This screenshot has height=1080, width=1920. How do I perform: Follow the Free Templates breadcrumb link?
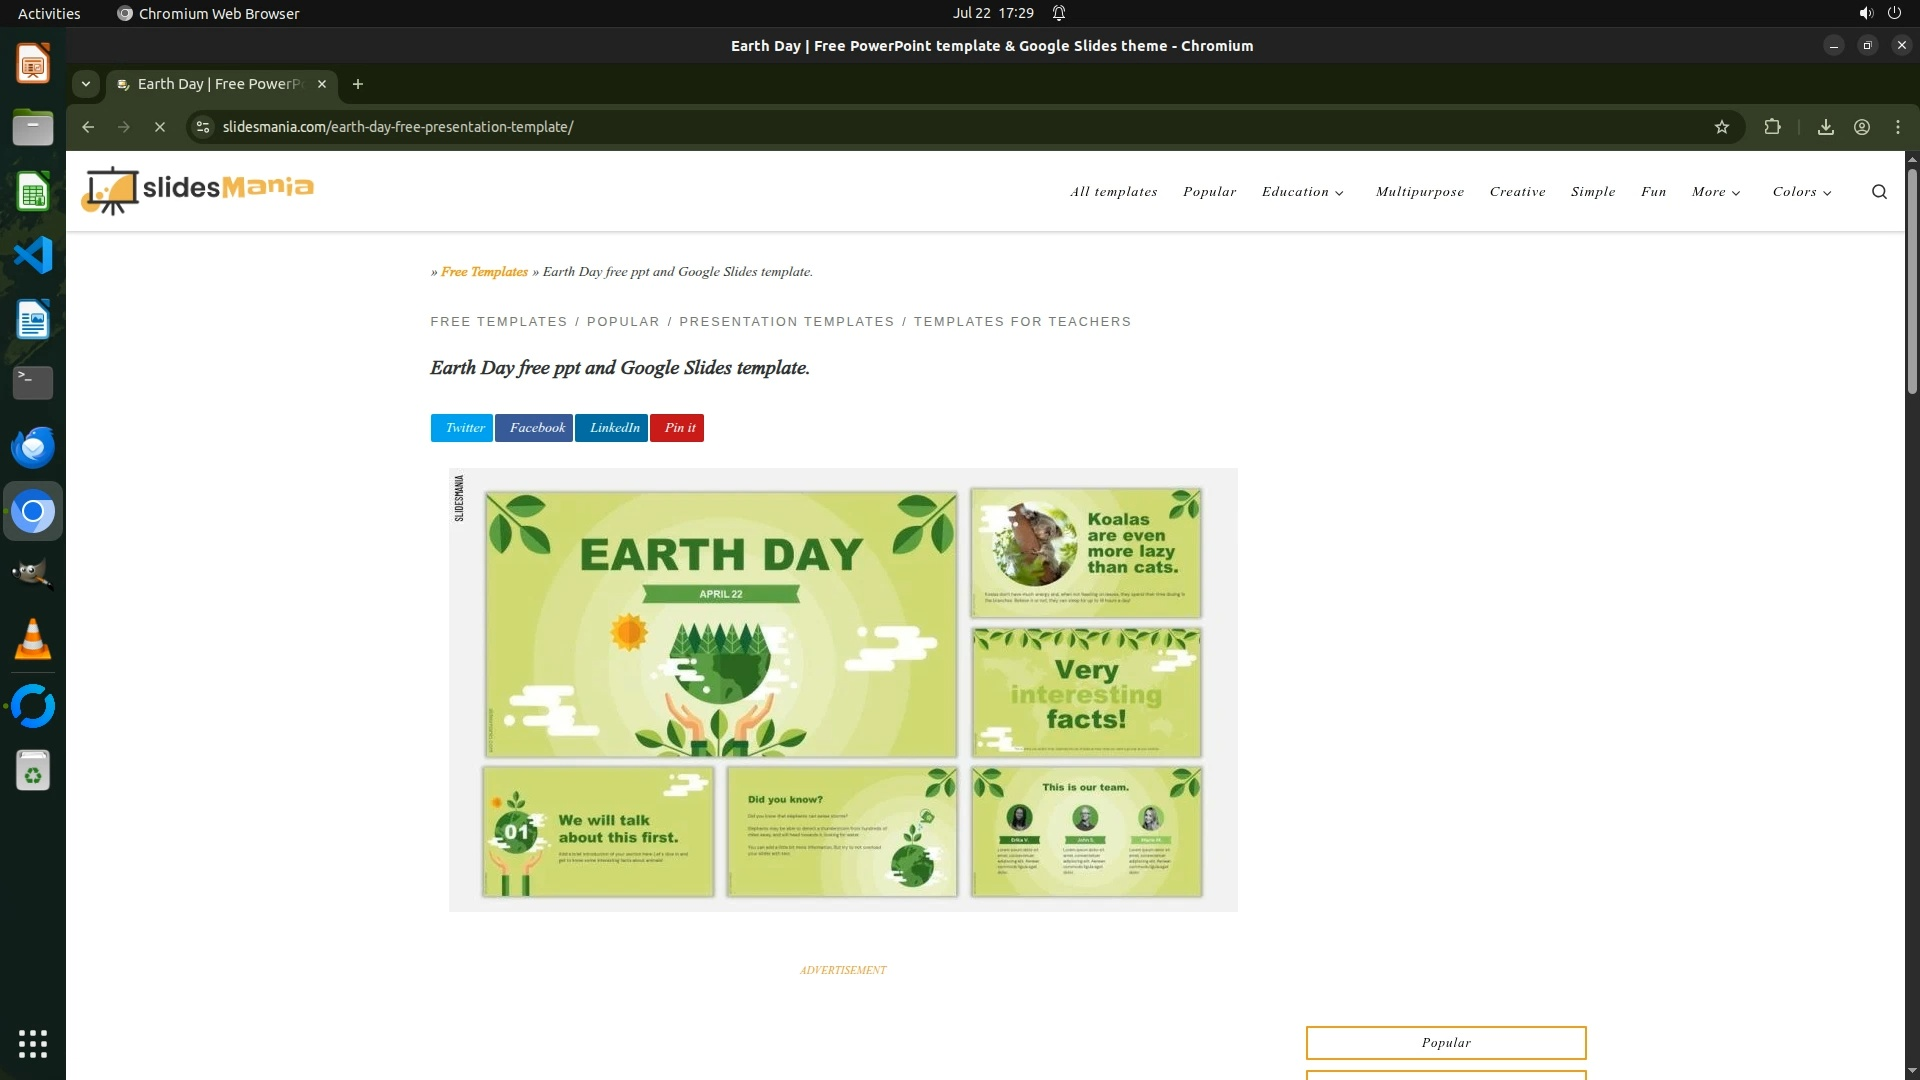coord(484,272)
